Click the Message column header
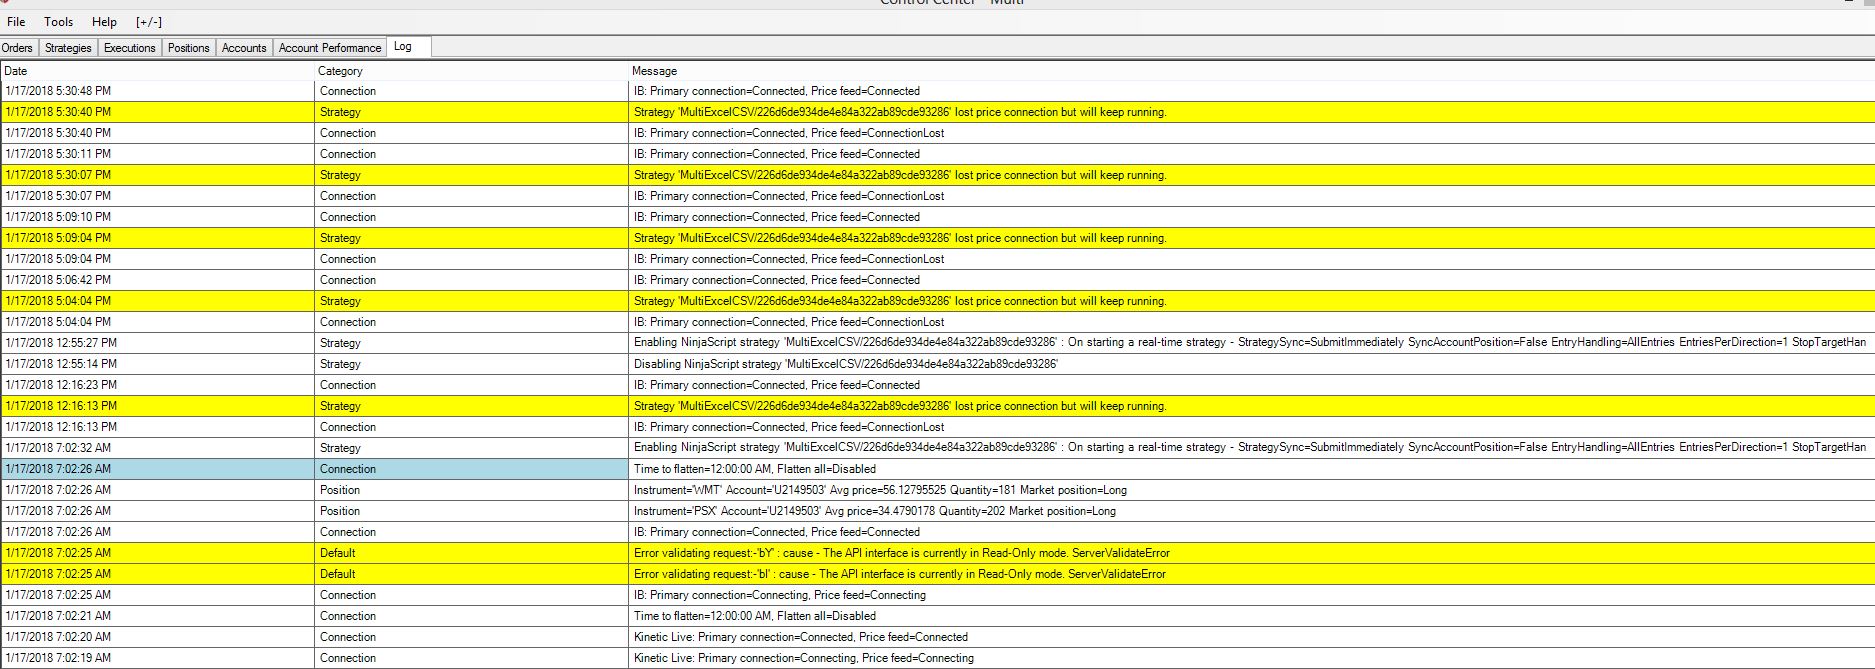This screenshot has height=669, width=1875. point(1251,71)
